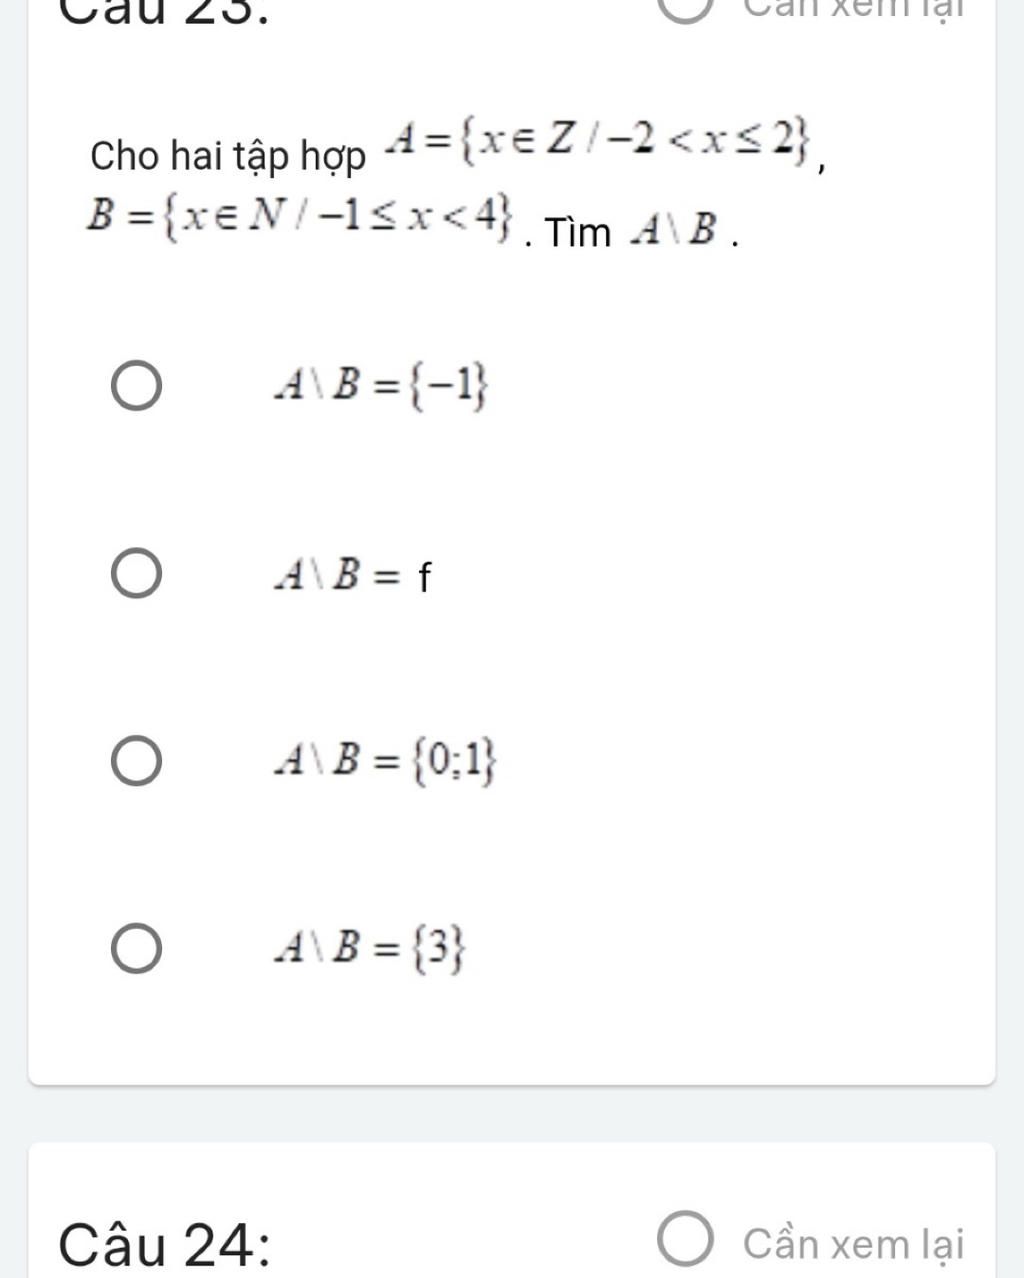Click the 'Cần xem lại' label for Câu 24

tap(853, 1244)
